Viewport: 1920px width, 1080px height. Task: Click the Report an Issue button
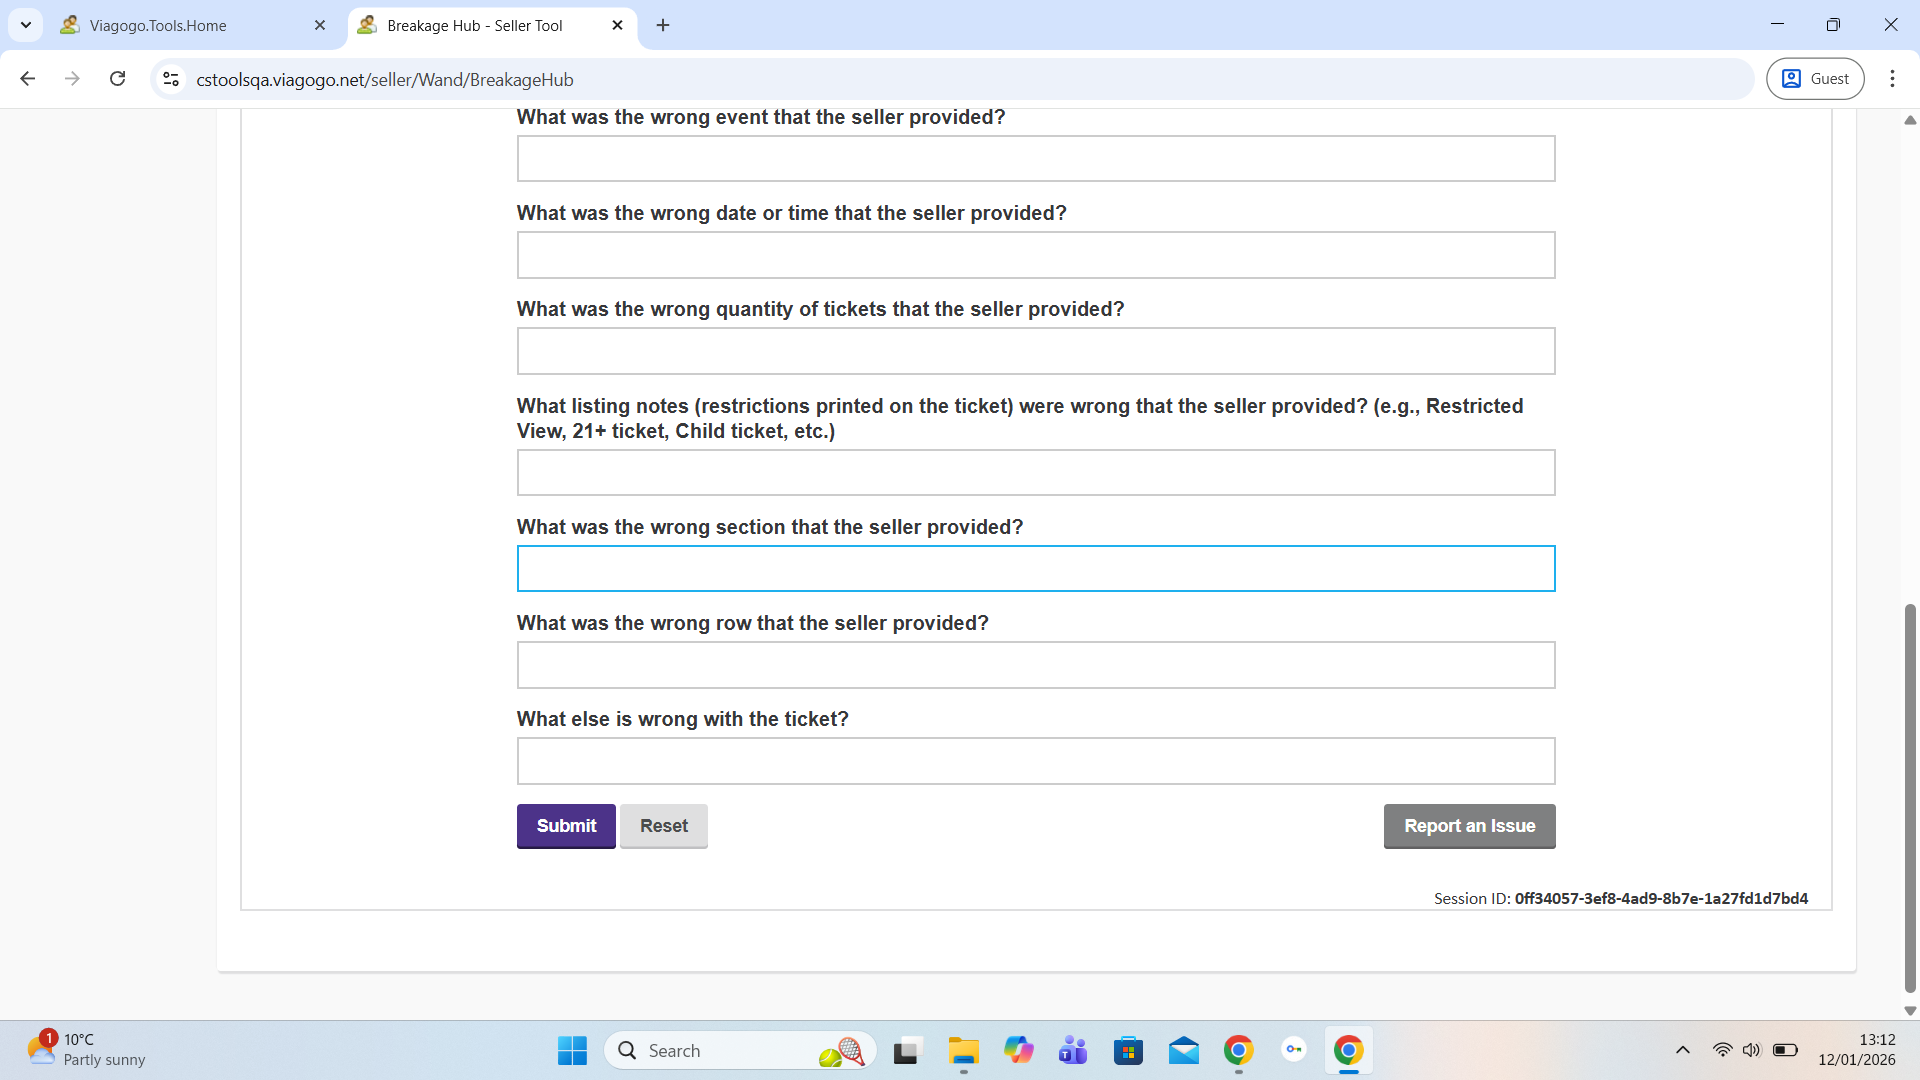click(1469, 826)
